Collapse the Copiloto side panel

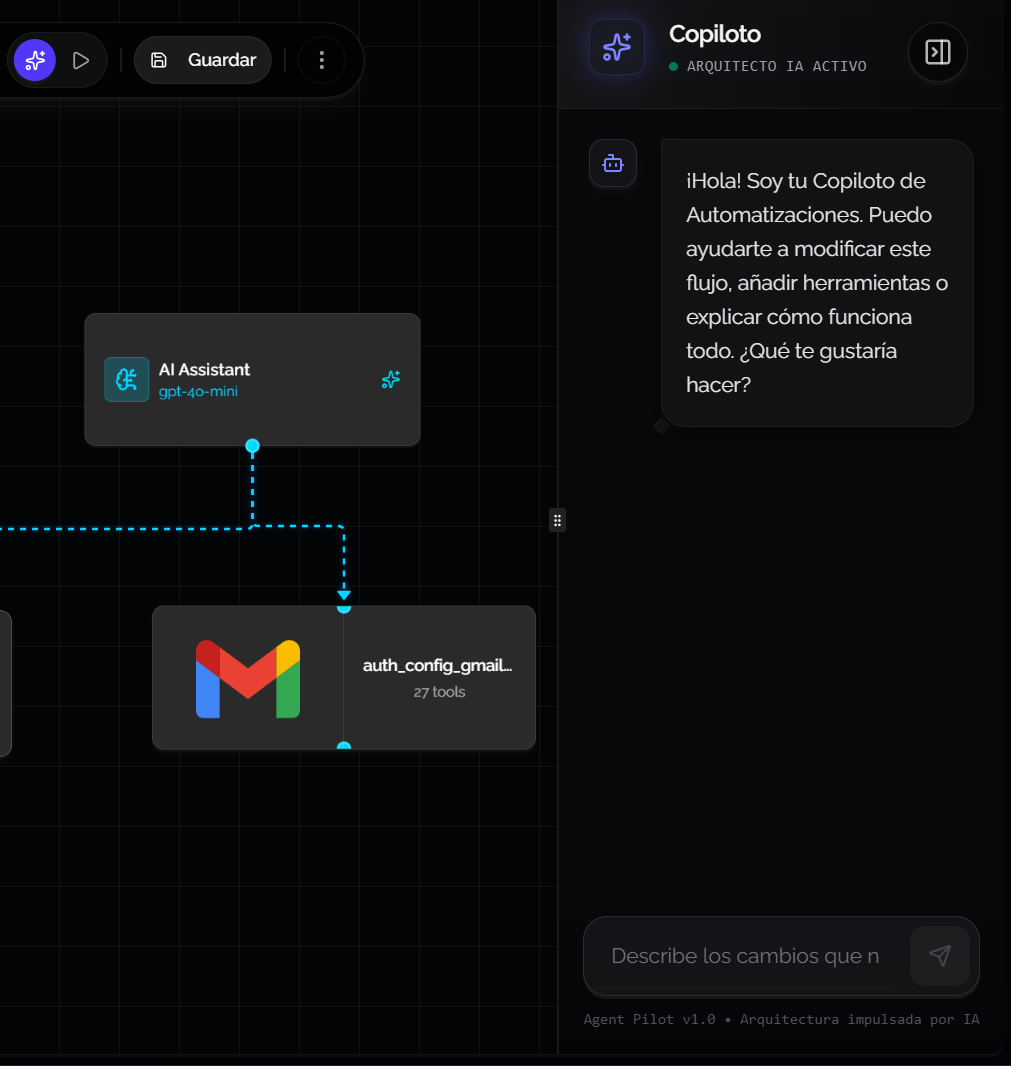[937, 52]
